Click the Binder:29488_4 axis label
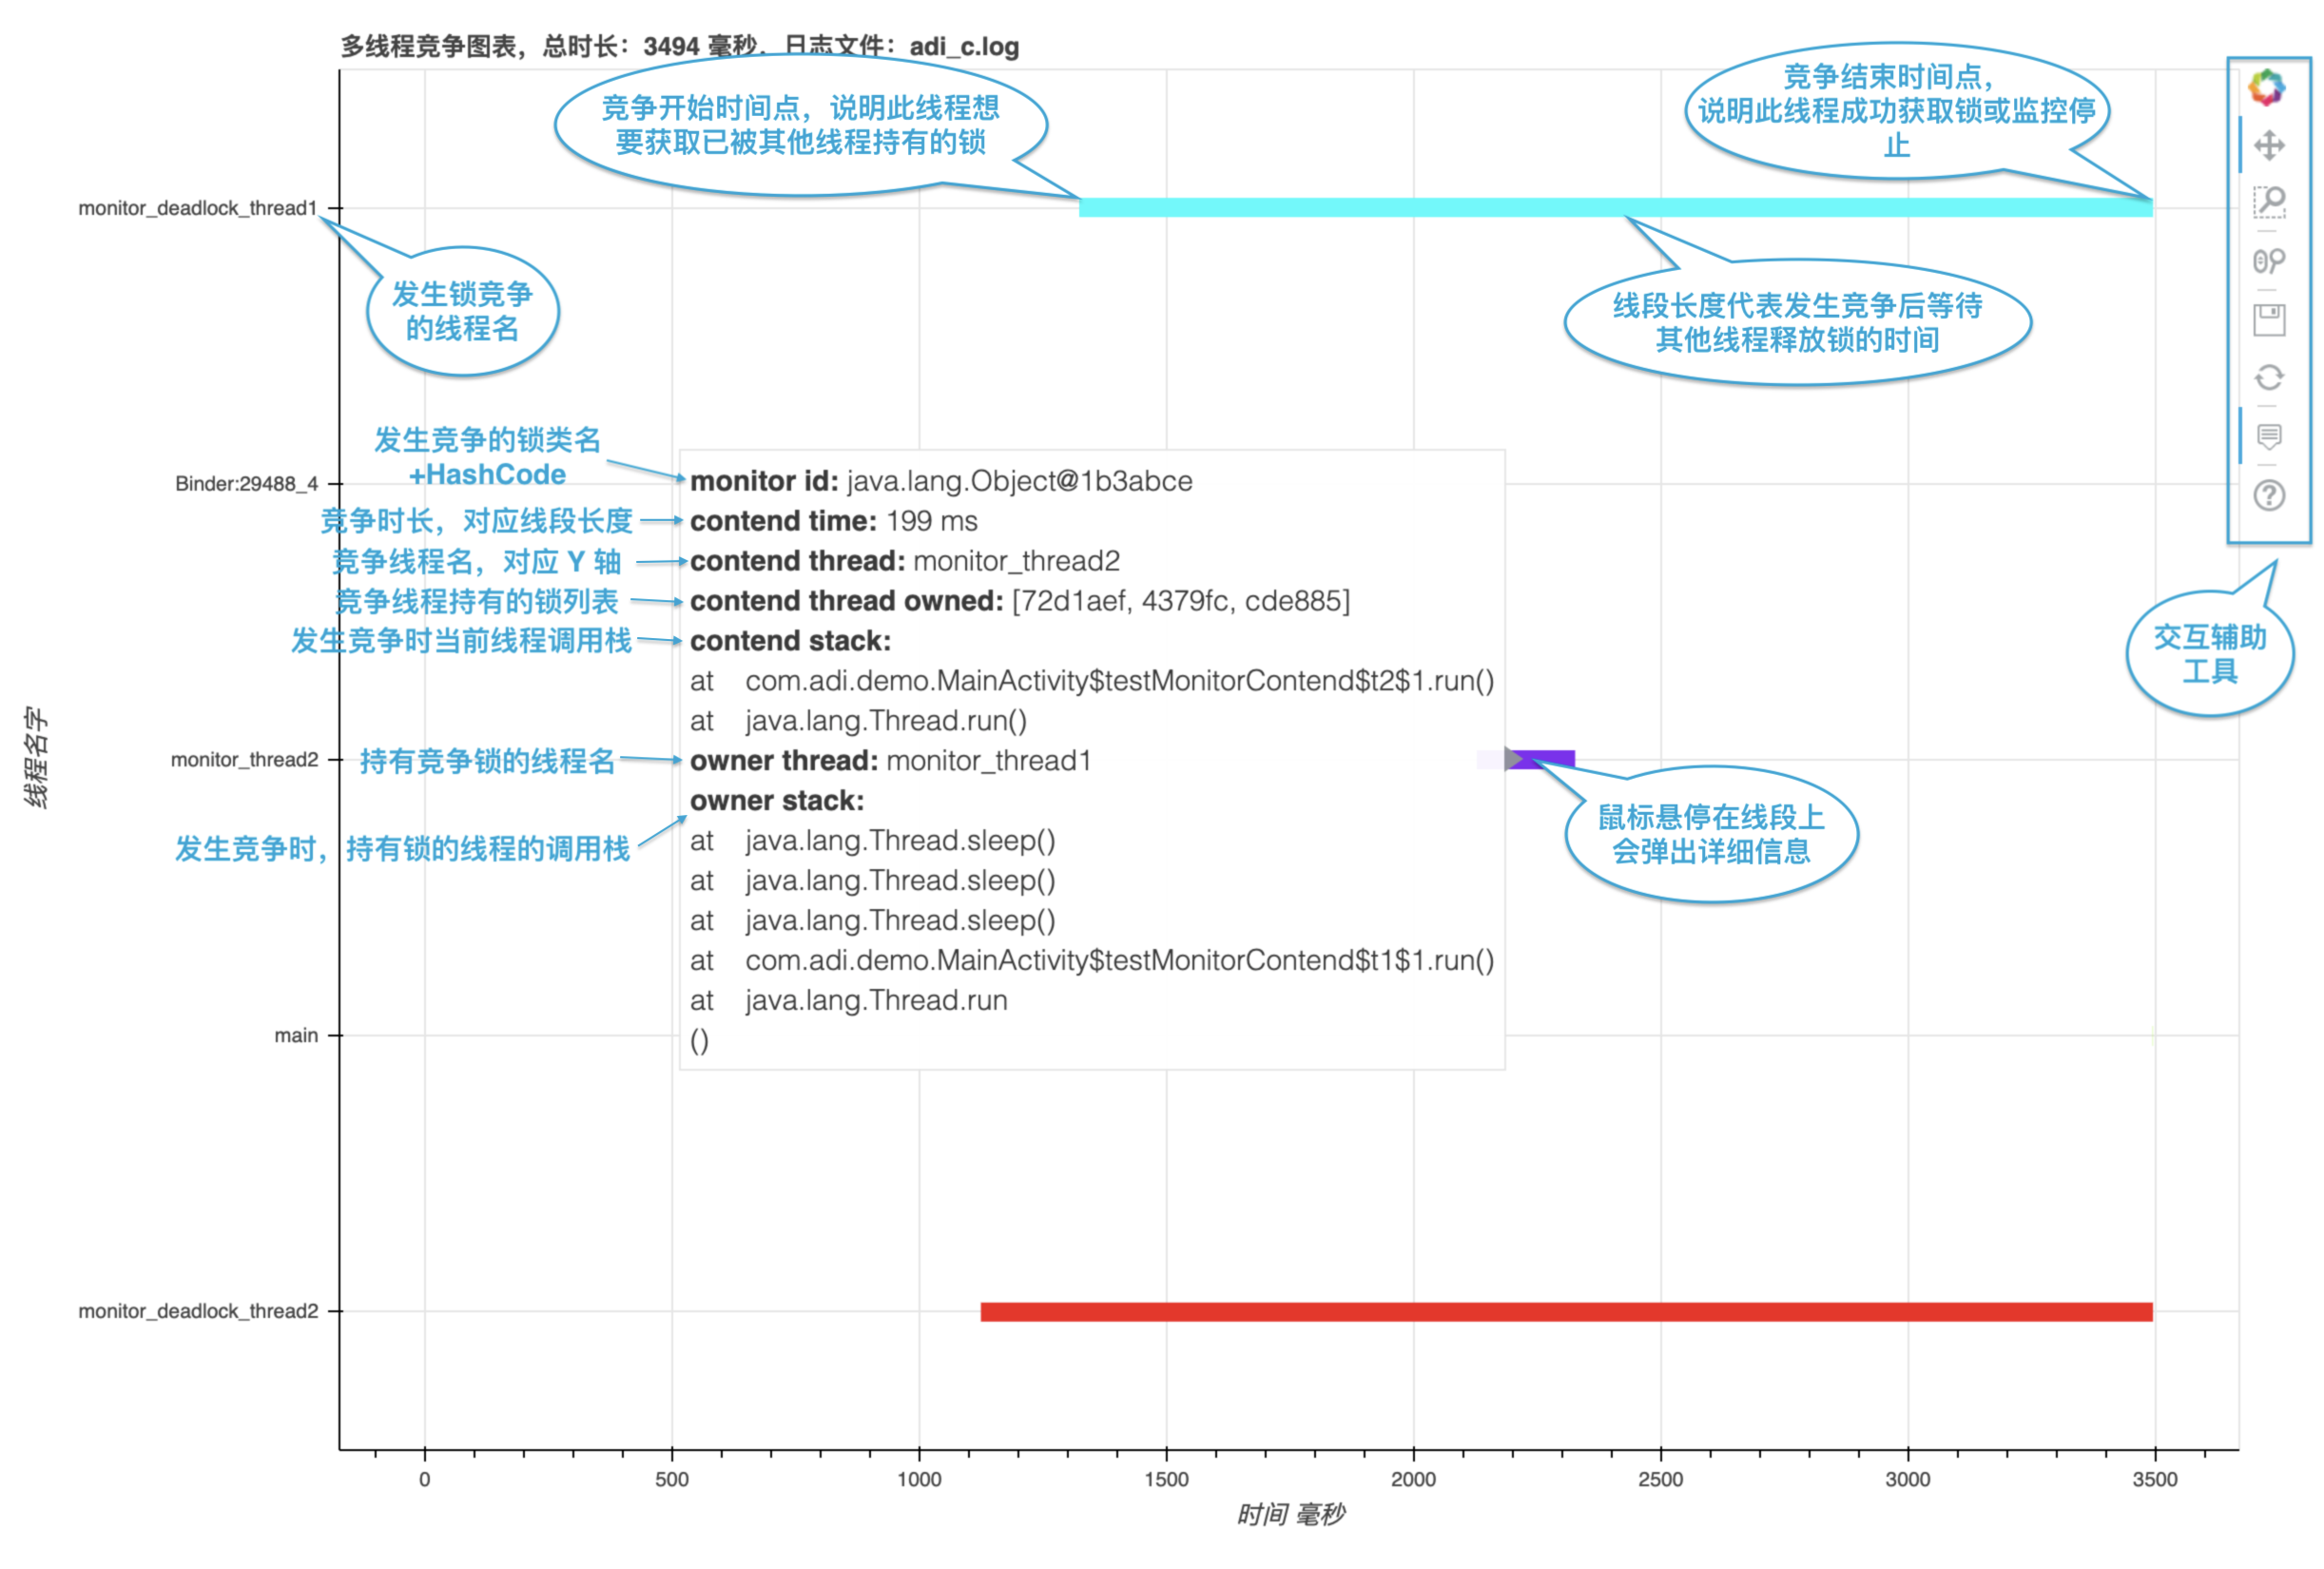 [x=246, y=484]
